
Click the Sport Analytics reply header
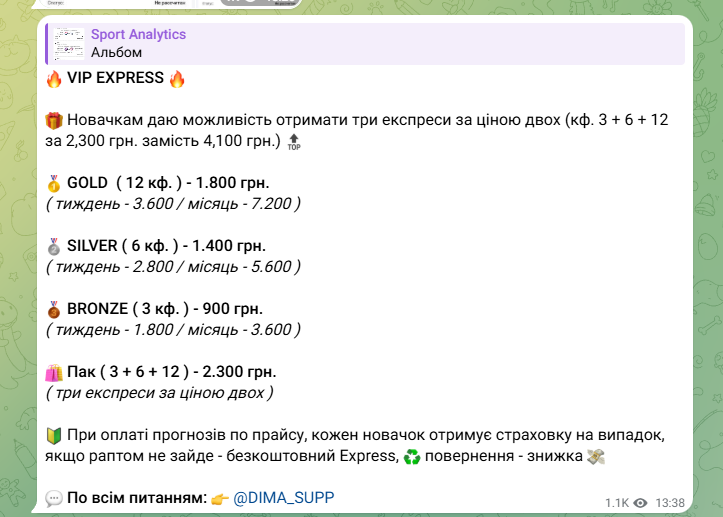click(138, 35)
